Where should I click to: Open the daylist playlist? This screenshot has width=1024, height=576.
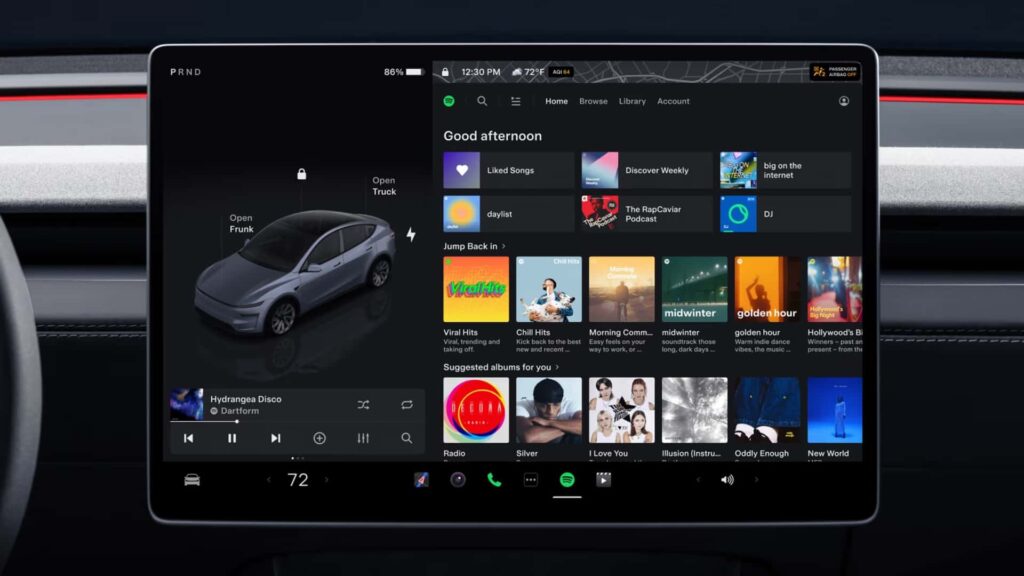(509, 214)
